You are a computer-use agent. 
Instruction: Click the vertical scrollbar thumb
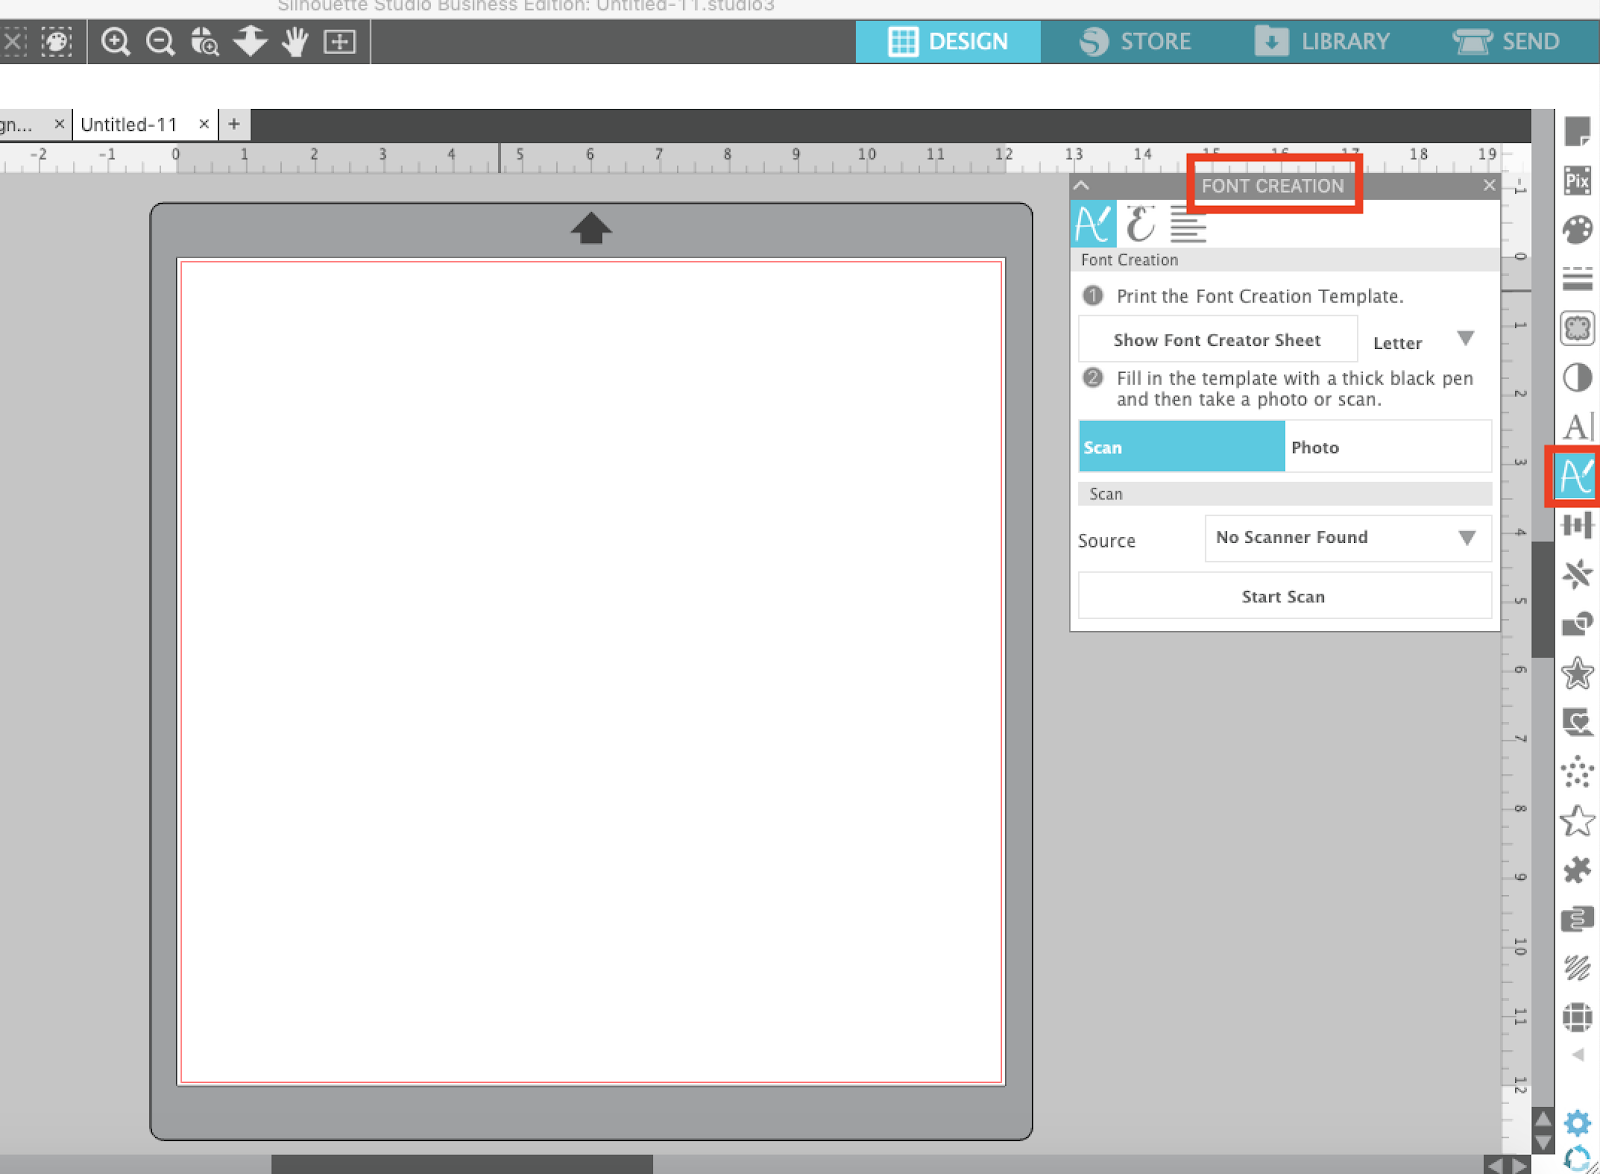point(1543,598)
